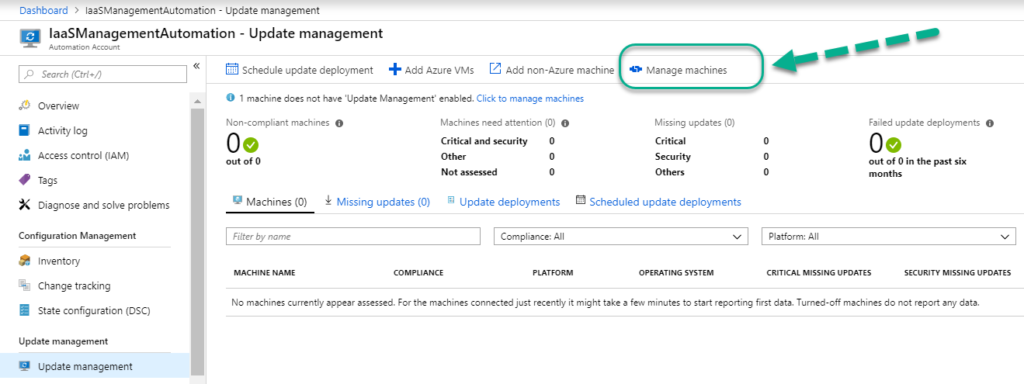Click the Automation Account icon beside title
Image resolution: width=1024 pixels, height=384 pixels.
click(31, 39)
